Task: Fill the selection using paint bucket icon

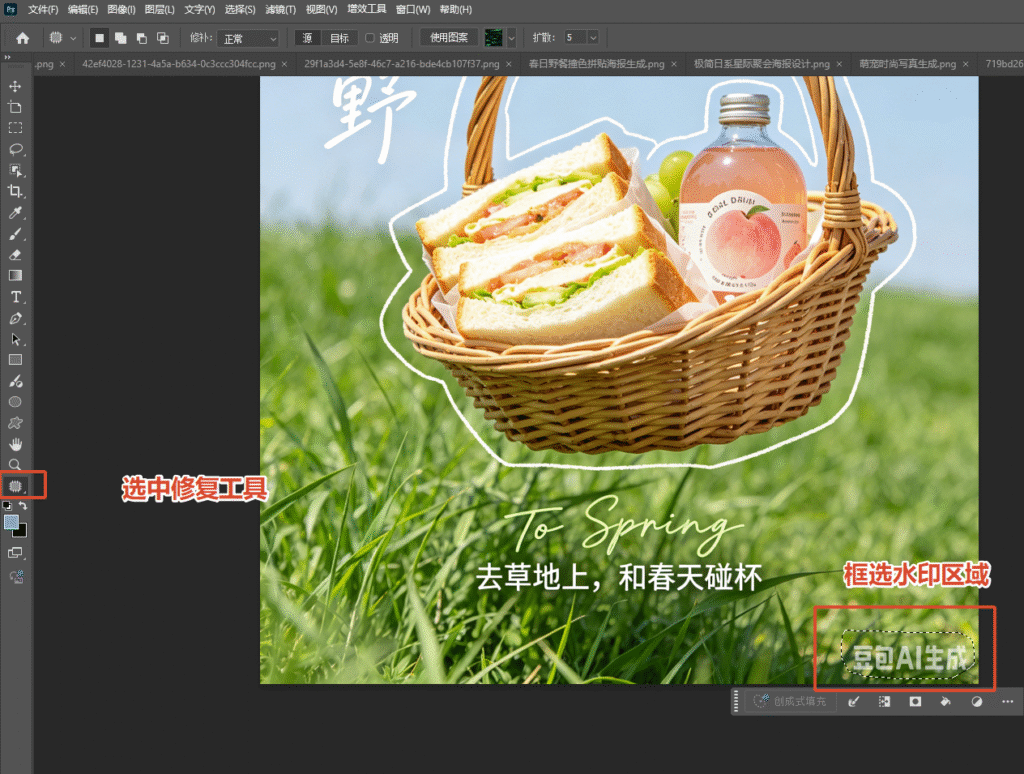Action: click(x=945, y=701)
